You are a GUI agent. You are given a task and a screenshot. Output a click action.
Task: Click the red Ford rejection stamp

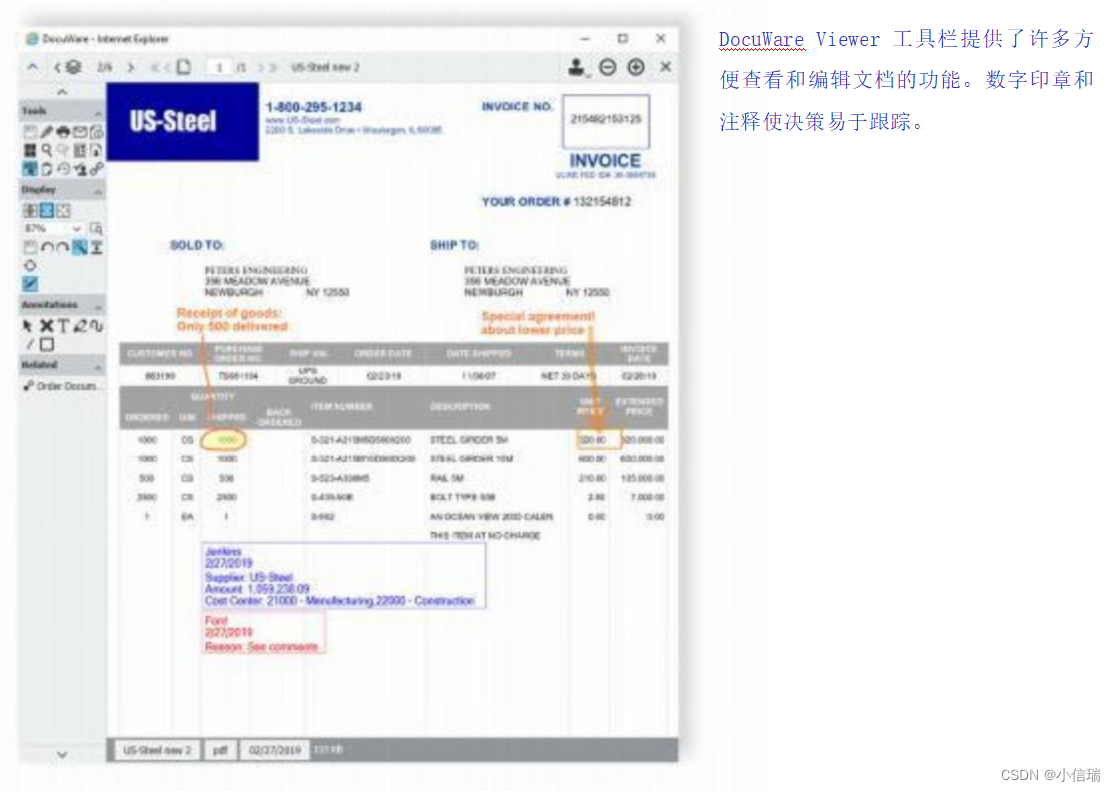pyautogui.click(x=263, y=632)
